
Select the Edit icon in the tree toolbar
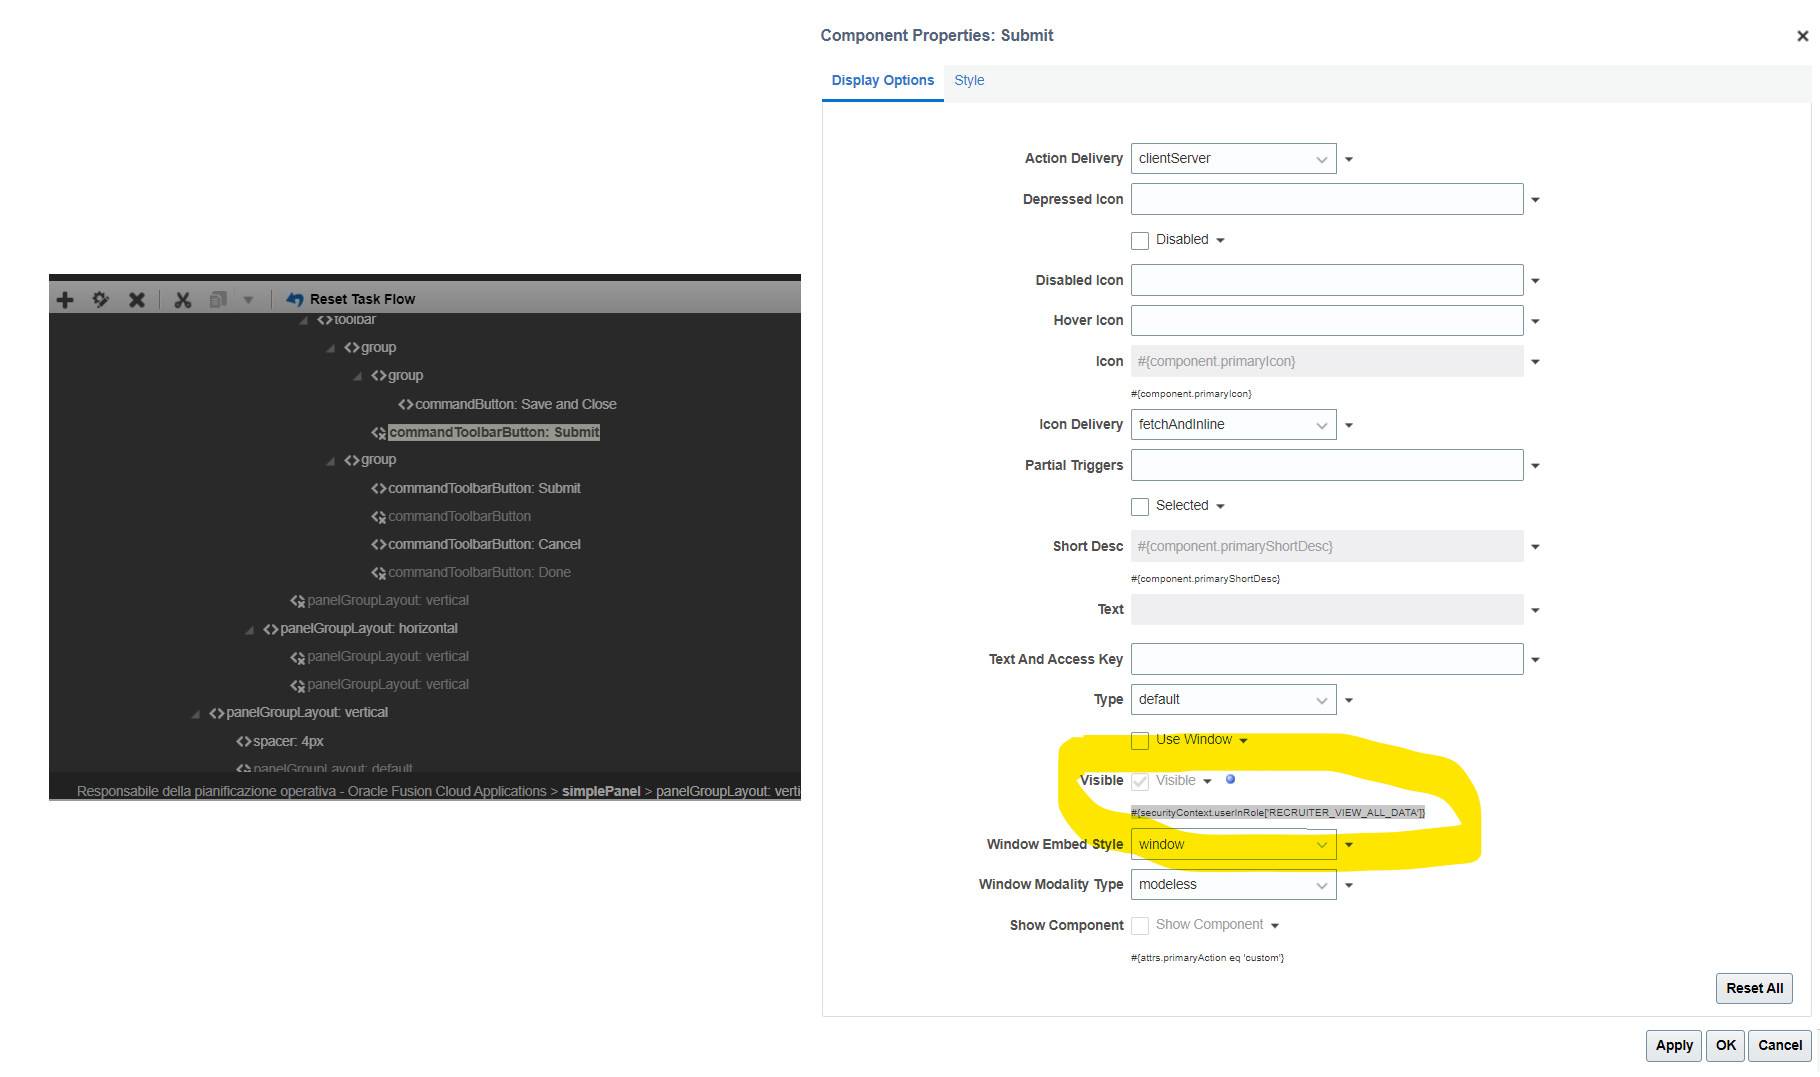(x=100, y=299)
